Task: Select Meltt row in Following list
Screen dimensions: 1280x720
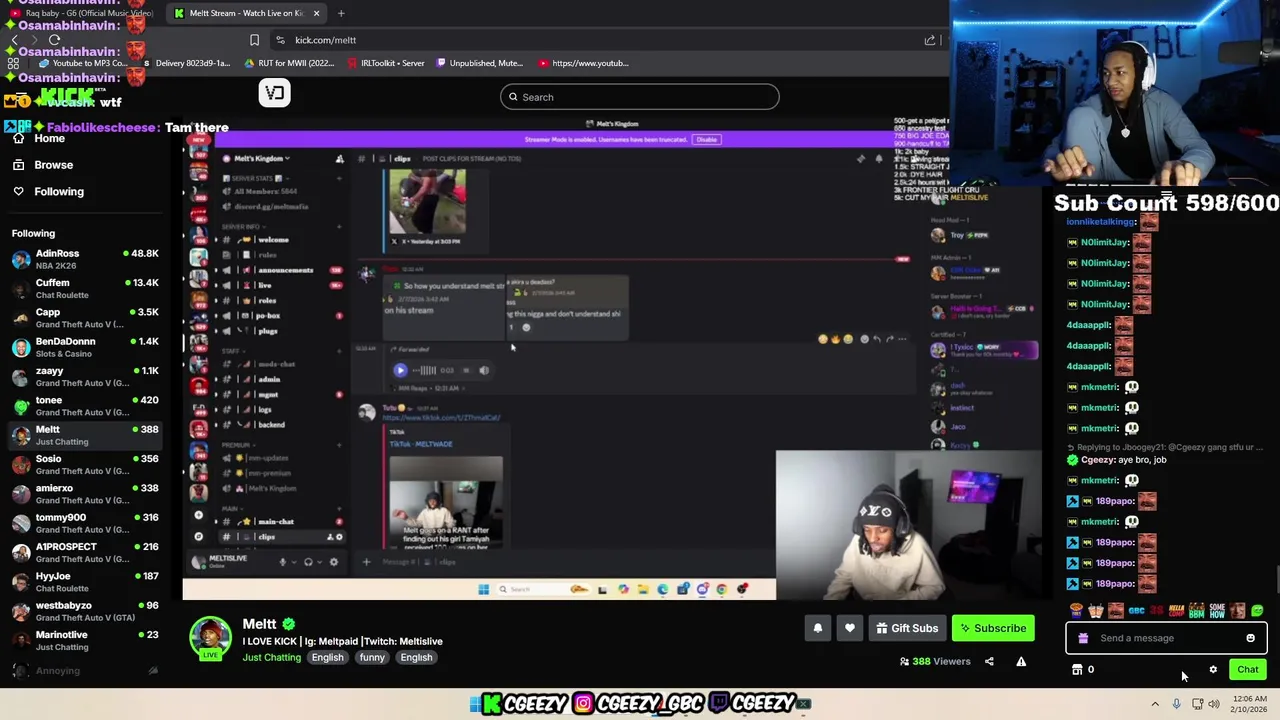Action: pyautogui.click(x=85, y=435)
